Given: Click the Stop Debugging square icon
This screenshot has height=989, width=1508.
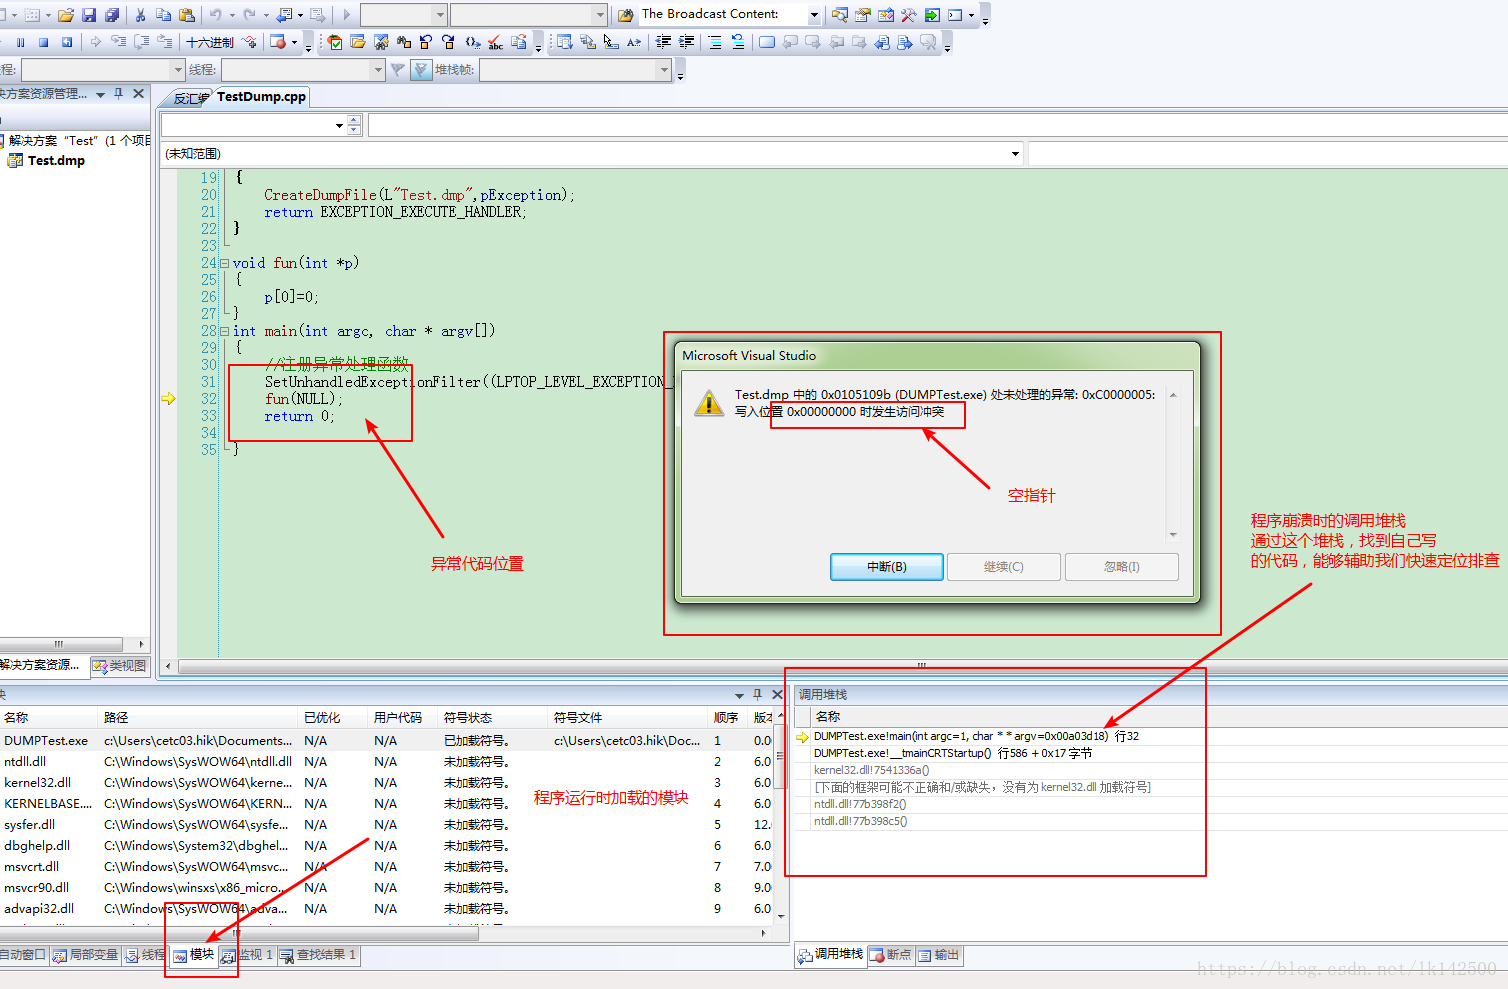Looking at the screenshot, I should tap(43, 42).
